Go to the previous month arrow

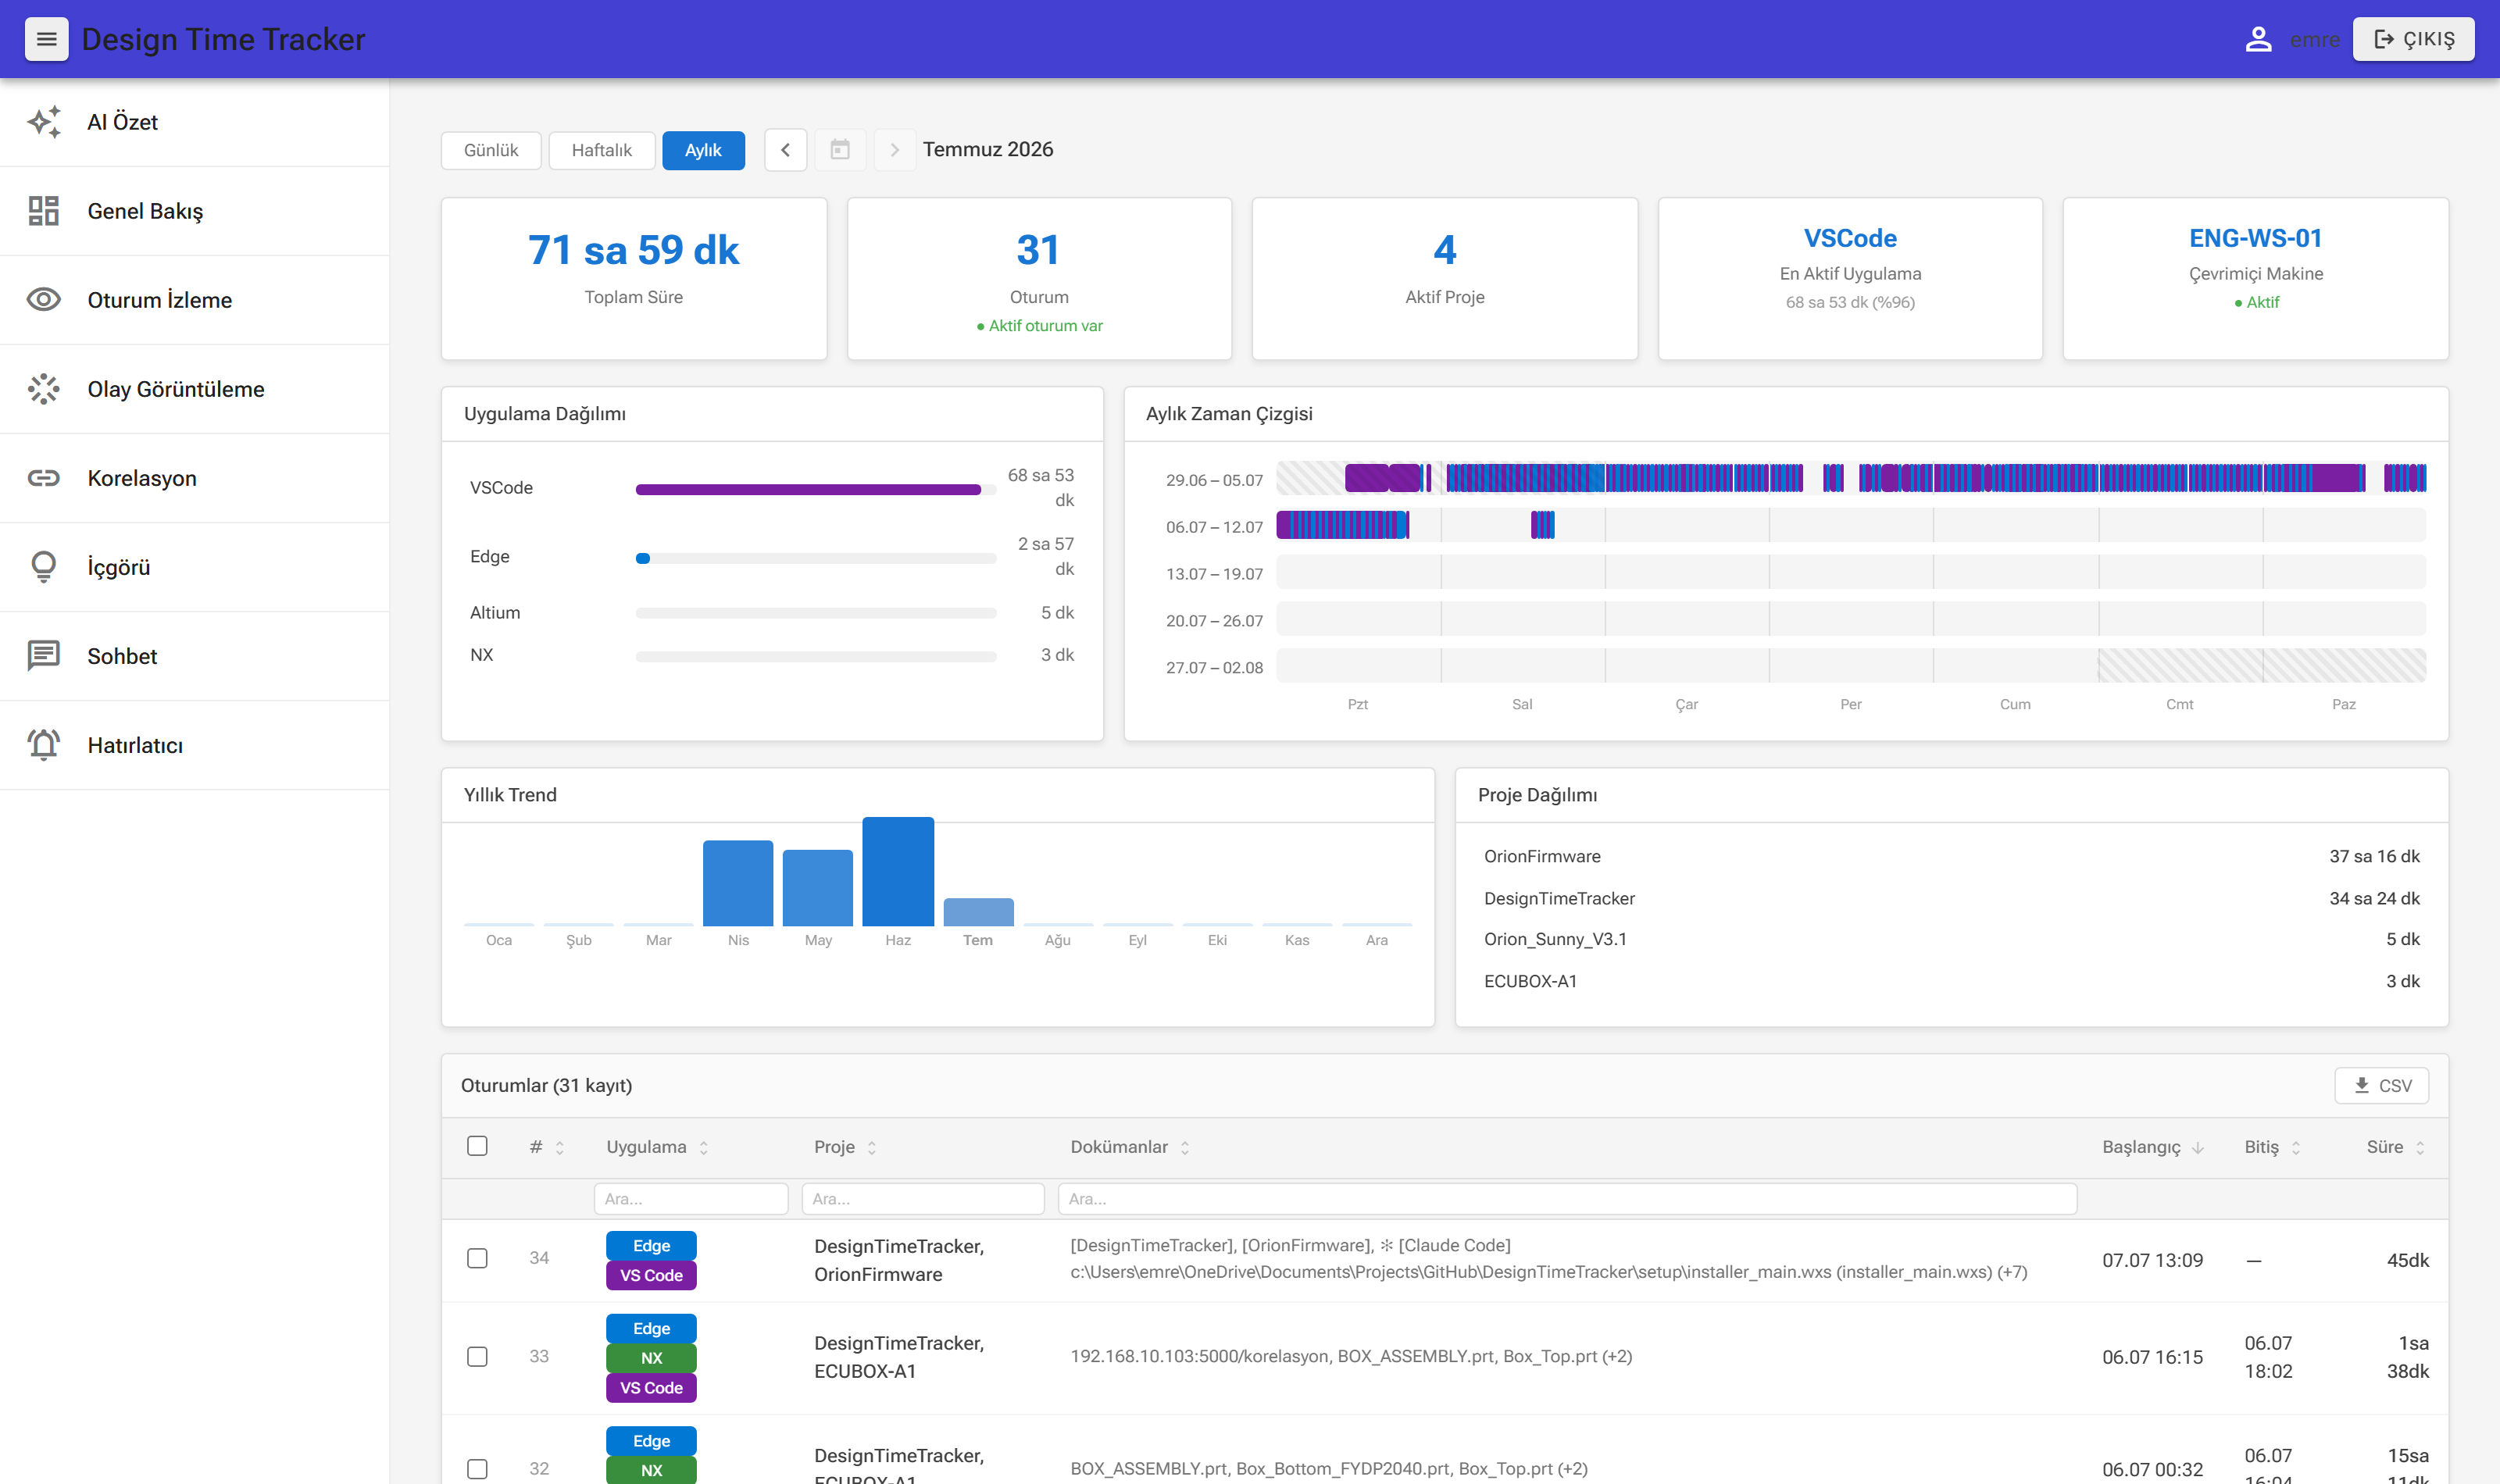pos(786,150)
